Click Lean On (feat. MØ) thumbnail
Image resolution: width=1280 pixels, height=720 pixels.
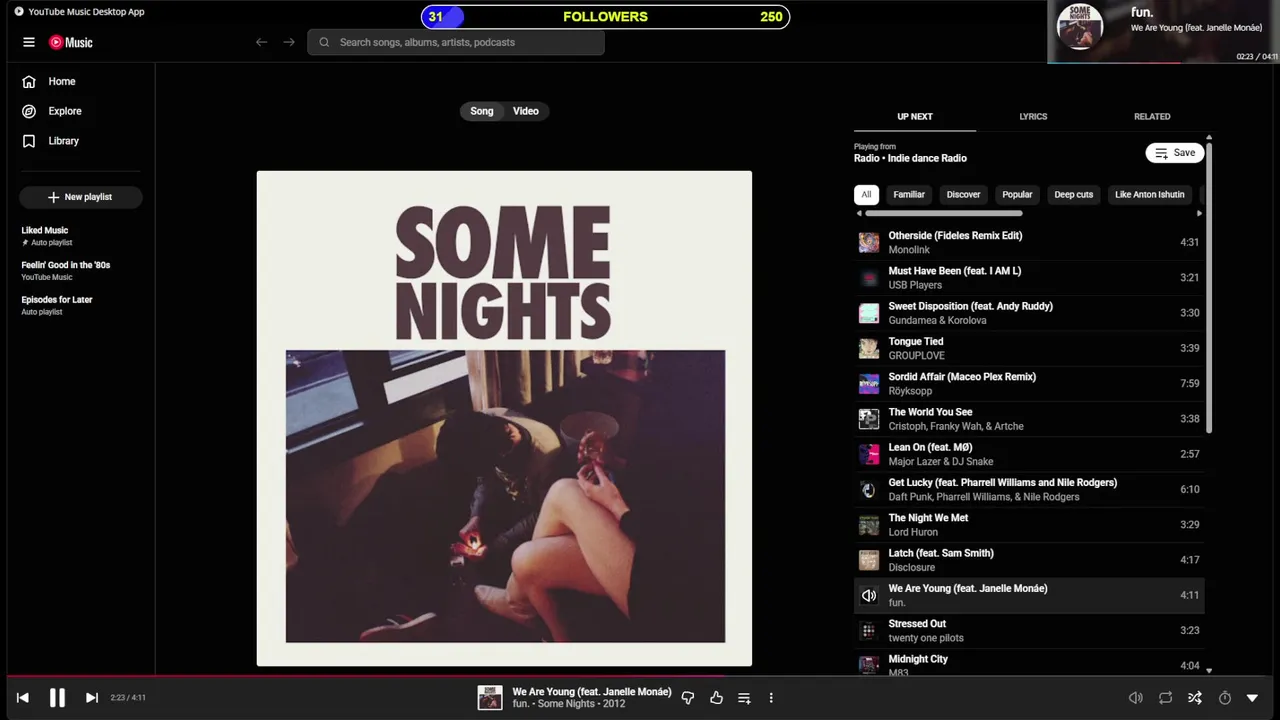(x=869, y=454)
